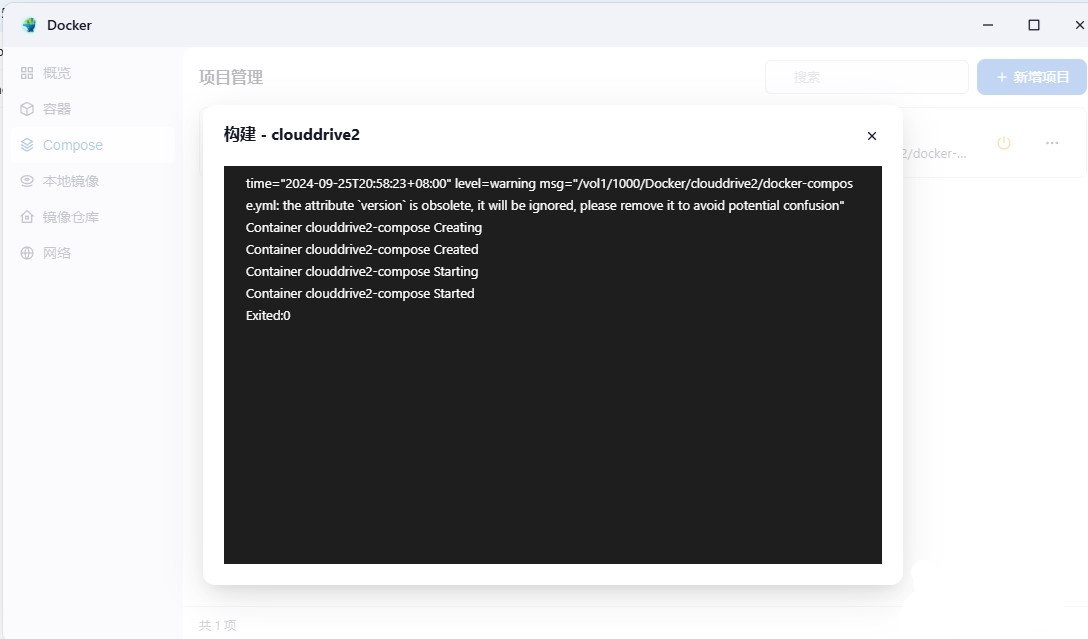Select the 容器 container cube icon
1088x639 pixels.
[27, 109]
